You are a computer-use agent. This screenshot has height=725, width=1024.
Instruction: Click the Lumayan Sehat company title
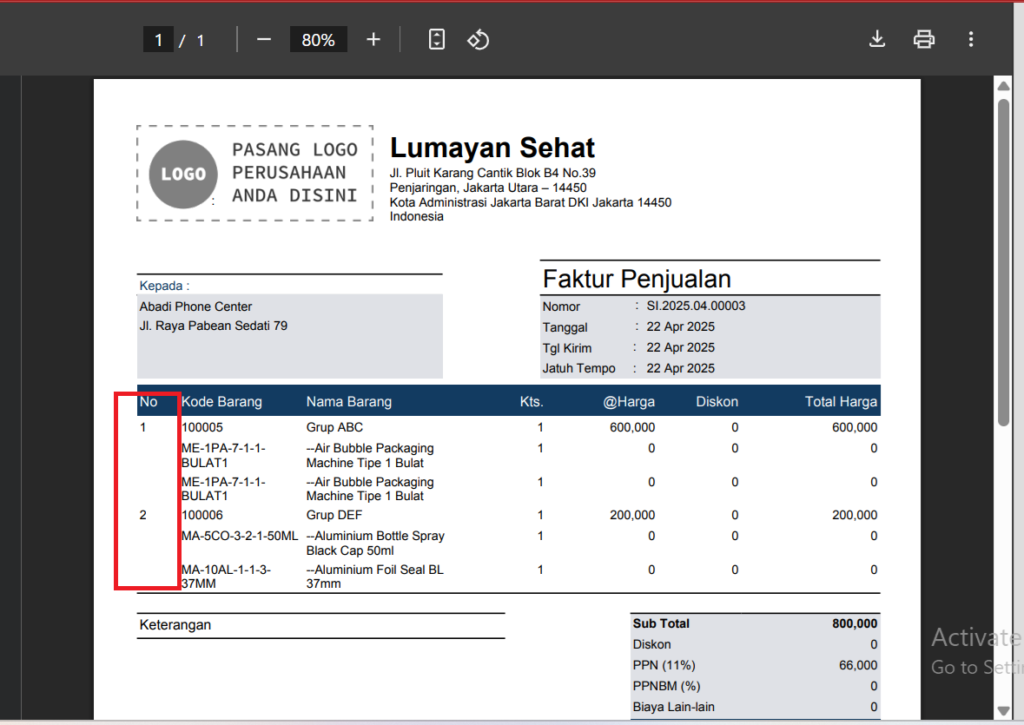(x=492, y=148)
